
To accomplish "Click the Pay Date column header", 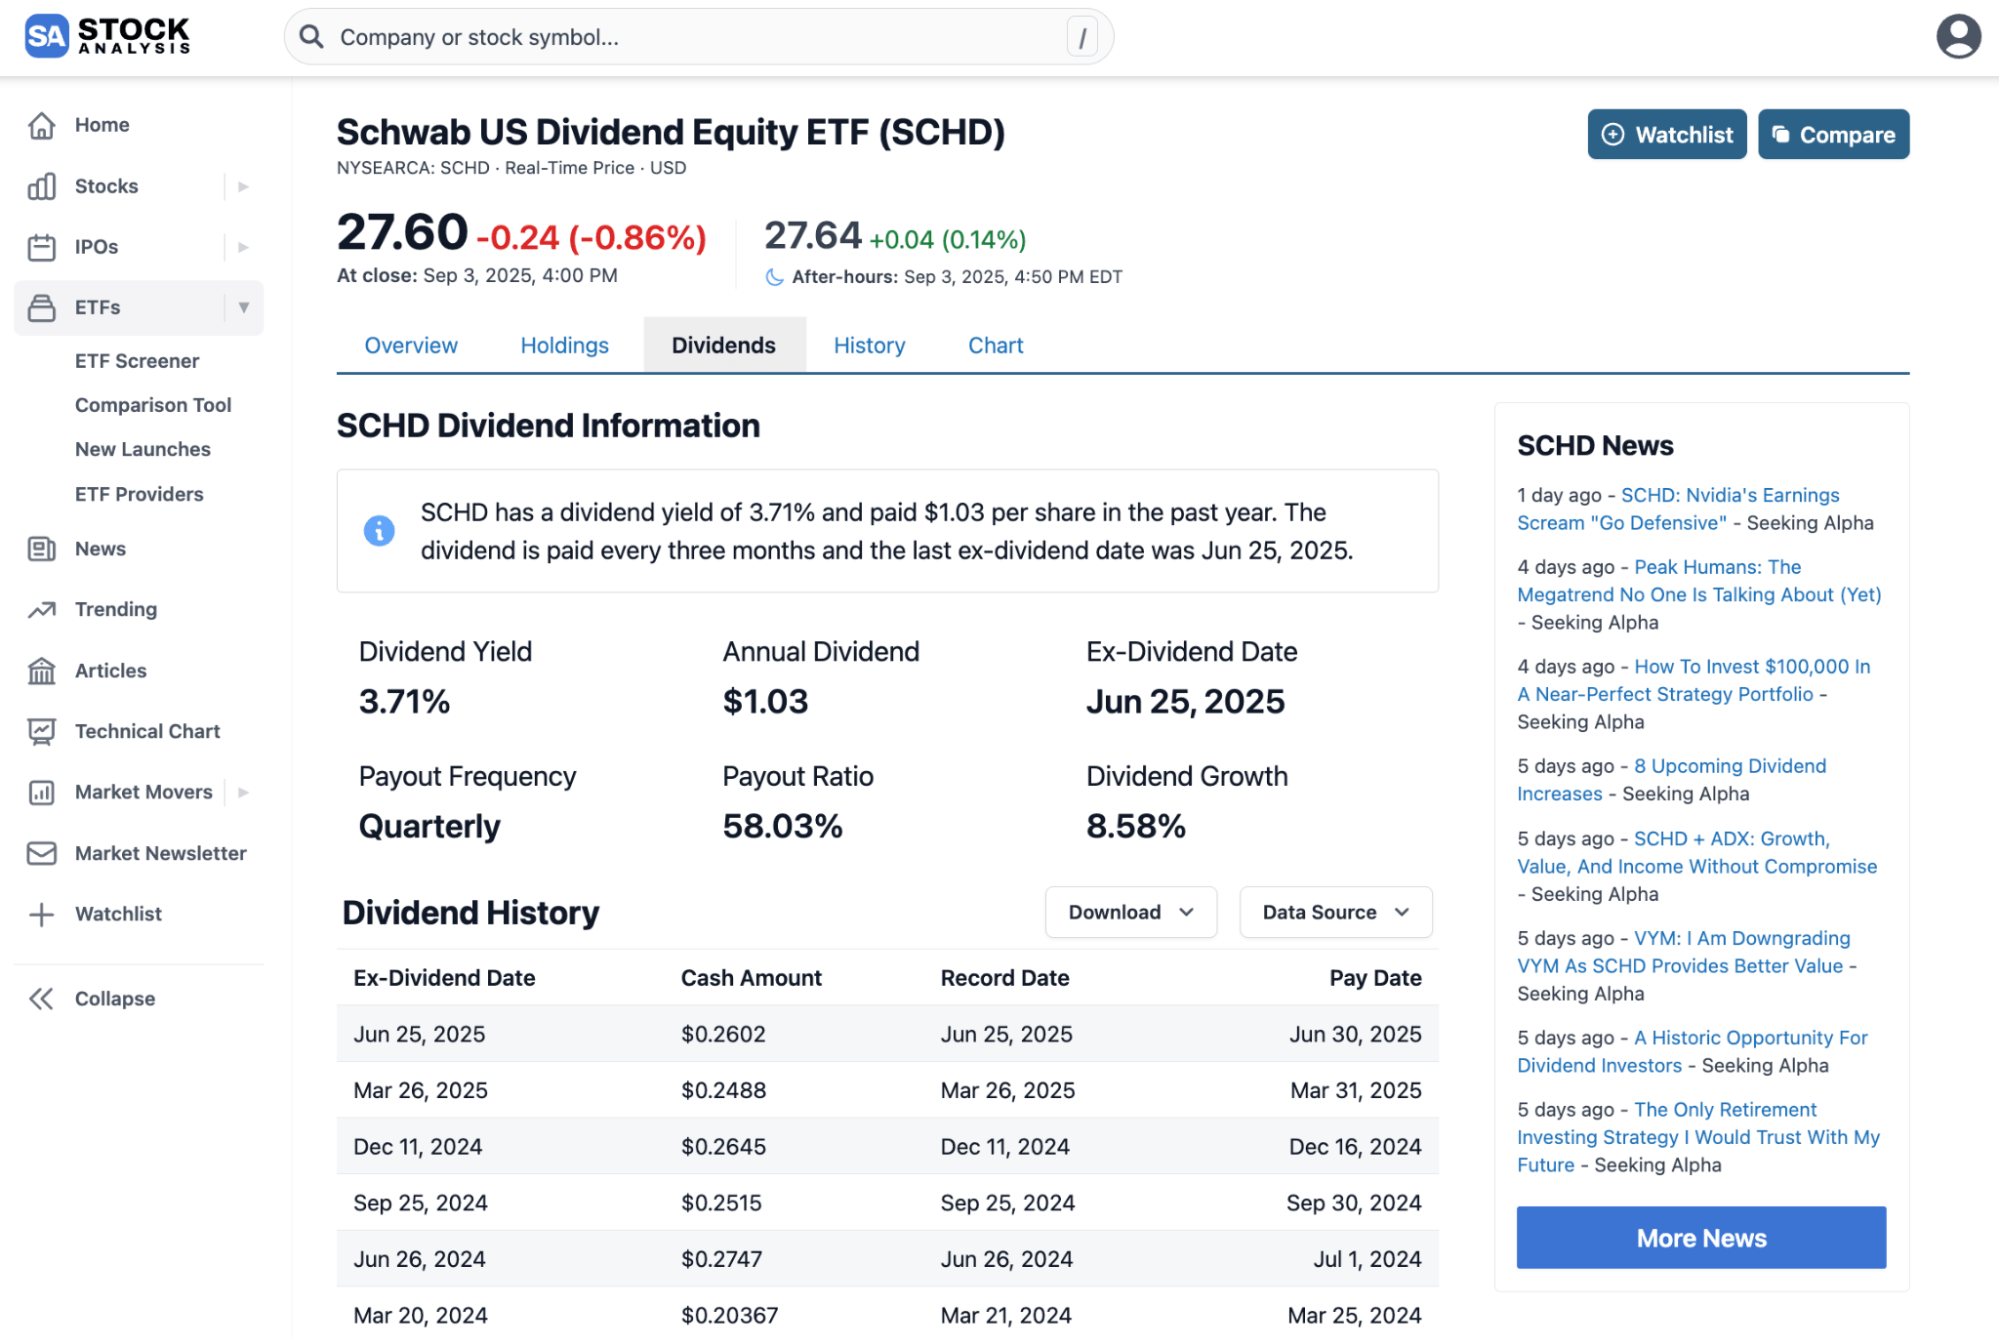I will coord(1375,978).
